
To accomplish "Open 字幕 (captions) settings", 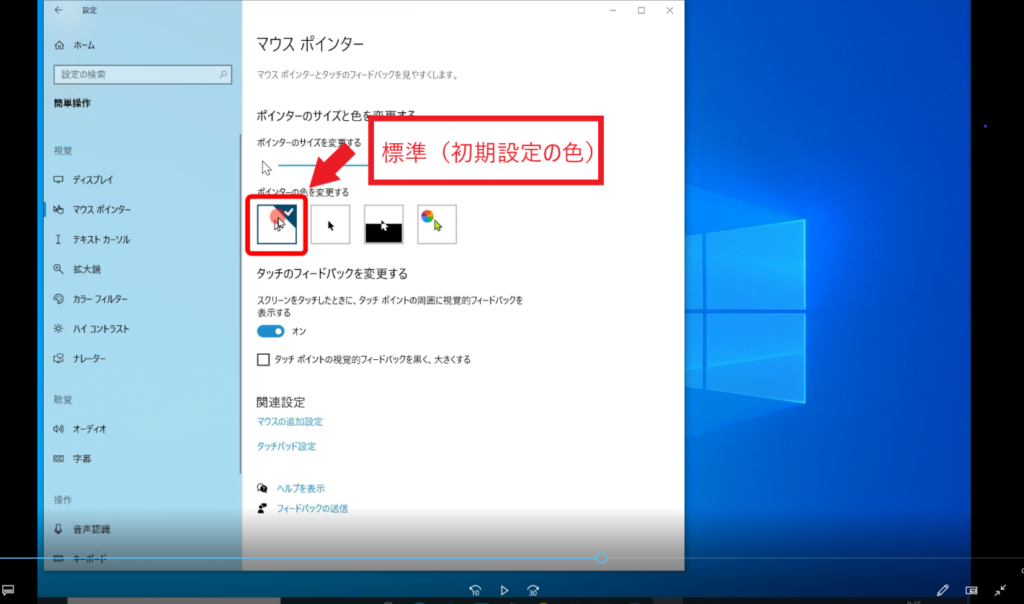I will pos(81,459).
